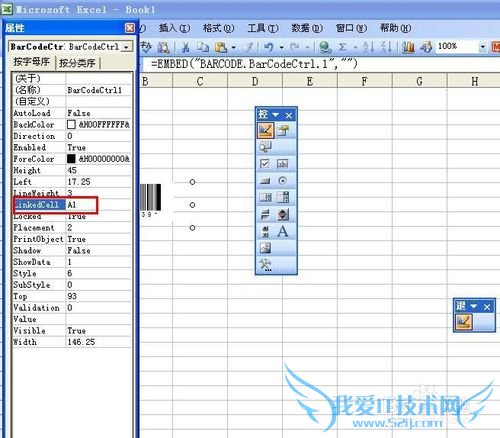Screen dimensions: 500x438
Task: Open the 帮助(H) menu
Action: pos(395,28)
